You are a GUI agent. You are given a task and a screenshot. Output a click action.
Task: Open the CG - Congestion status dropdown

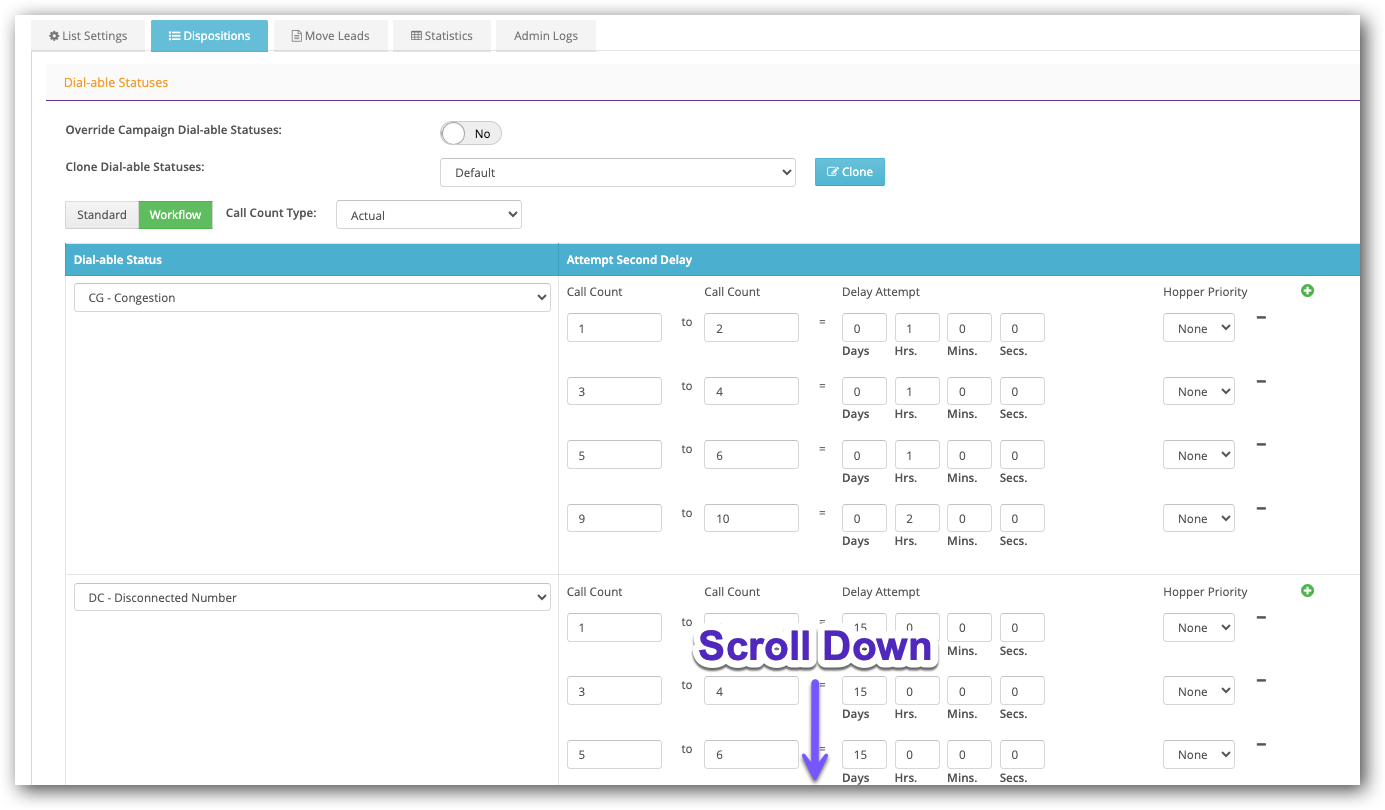click(x=312, y=298)
